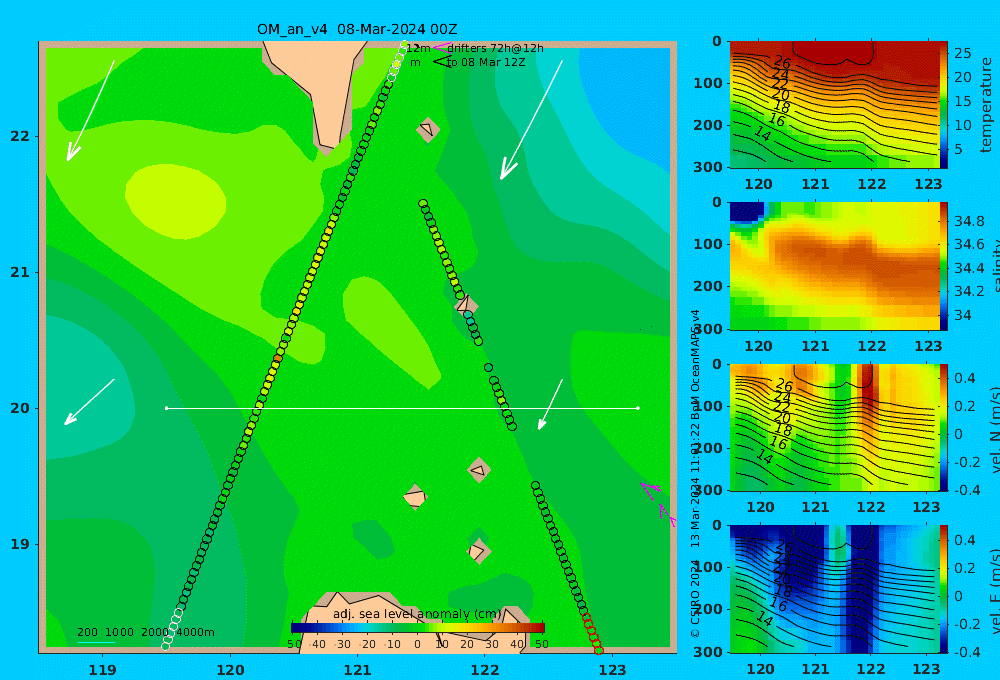Screen dimensions: 1000x680
Task: Click the 25 tick on temperature colorbar
Action: pyautogui.click(x=962, y=53)
